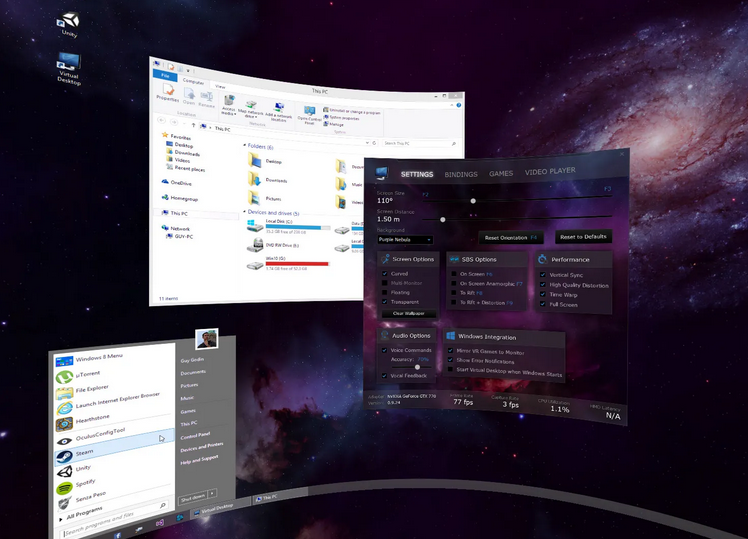The image size is (748, 539).
Task: Enable SBS On Screen checkbox
Action: 454,274
